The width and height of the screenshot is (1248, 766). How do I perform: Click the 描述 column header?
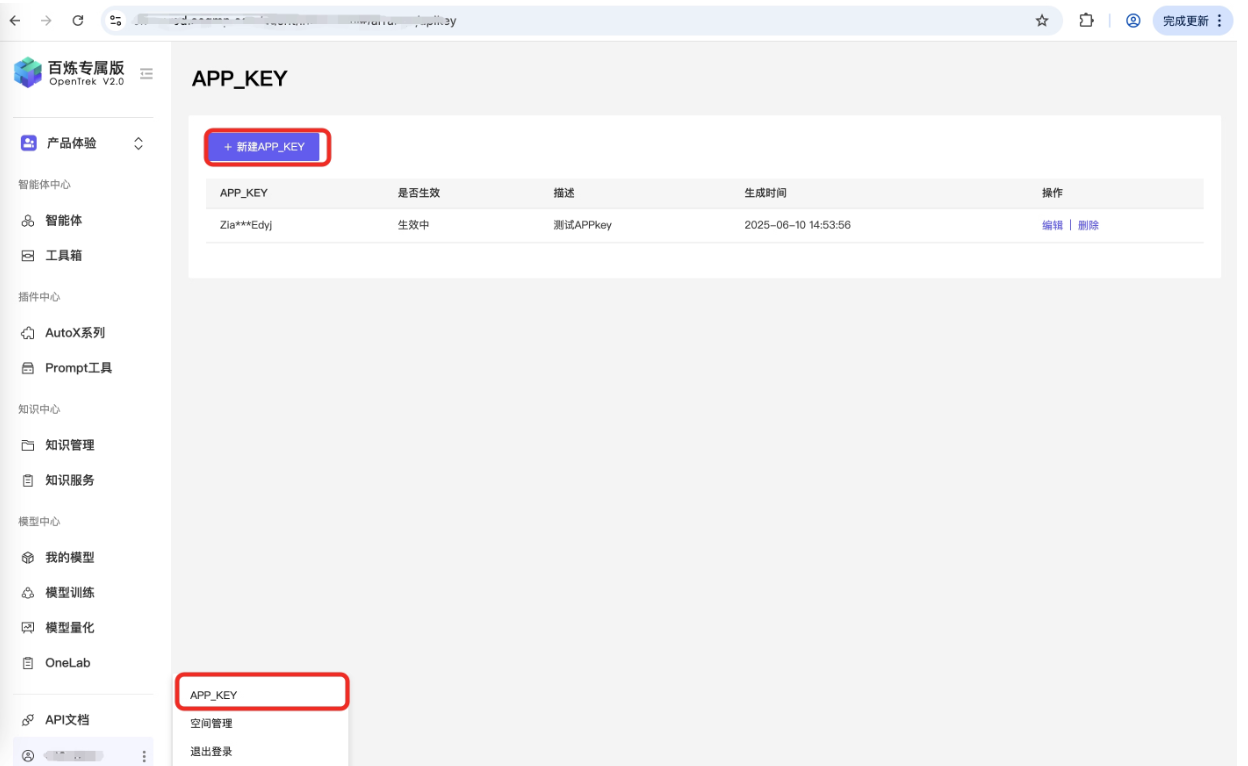tap(564, 193)
